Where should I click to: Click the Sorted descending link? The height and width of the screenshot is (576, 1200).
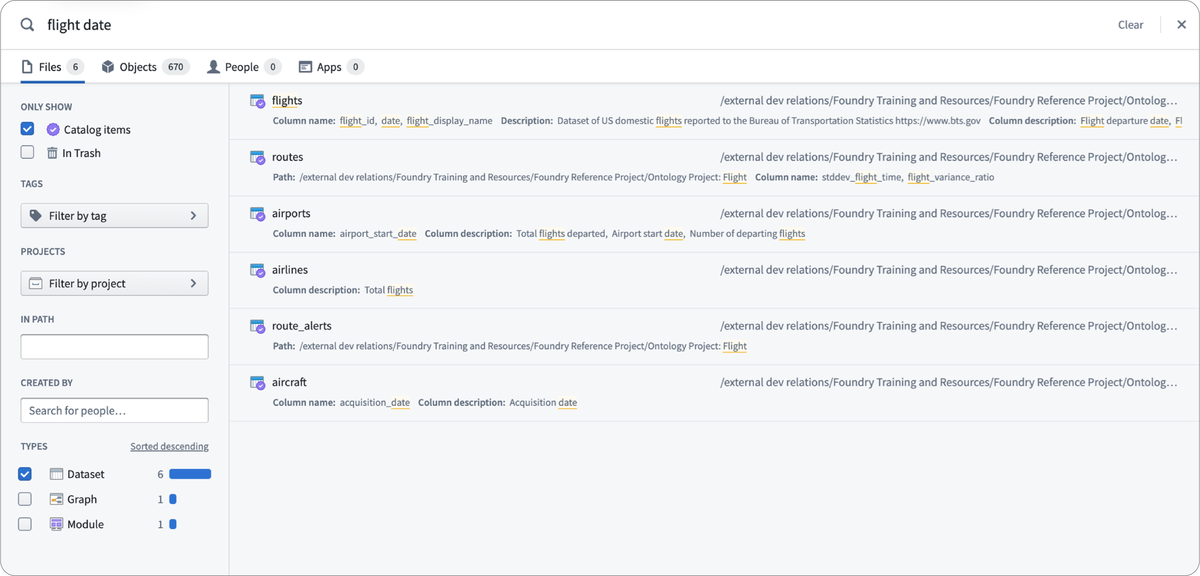pyautogui.click(x=169, y=446)
